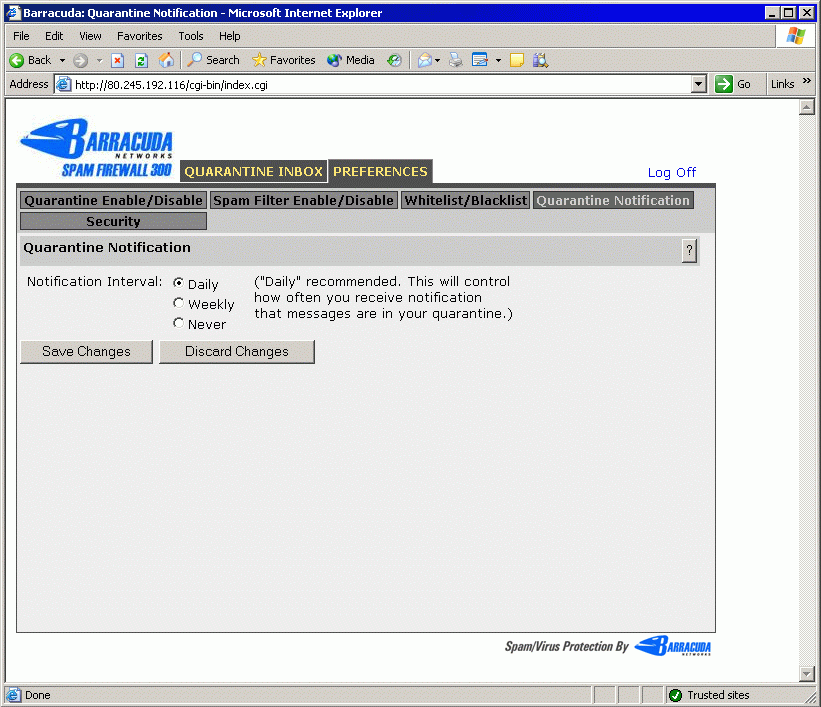Viewport: 821px width, 707px height.
Task: Open the Search pane in toolbar
Action: (x=213, y=60)
